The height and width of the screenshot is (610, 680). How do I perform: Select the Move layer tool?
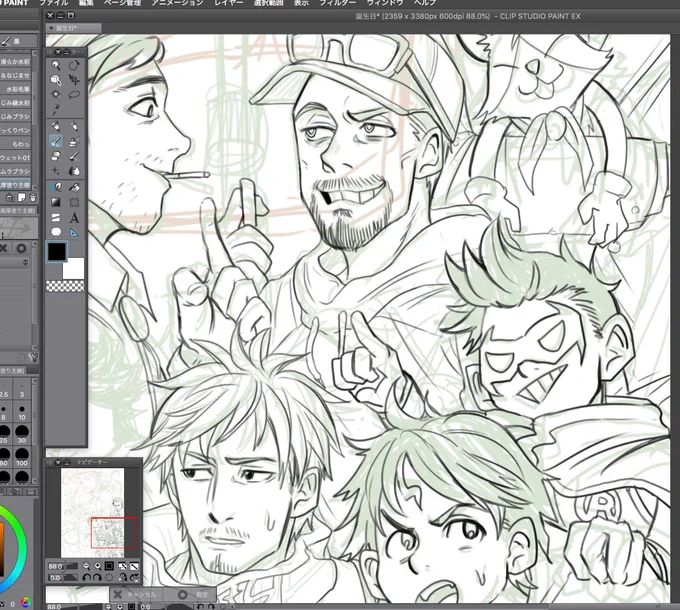(74, 80)
